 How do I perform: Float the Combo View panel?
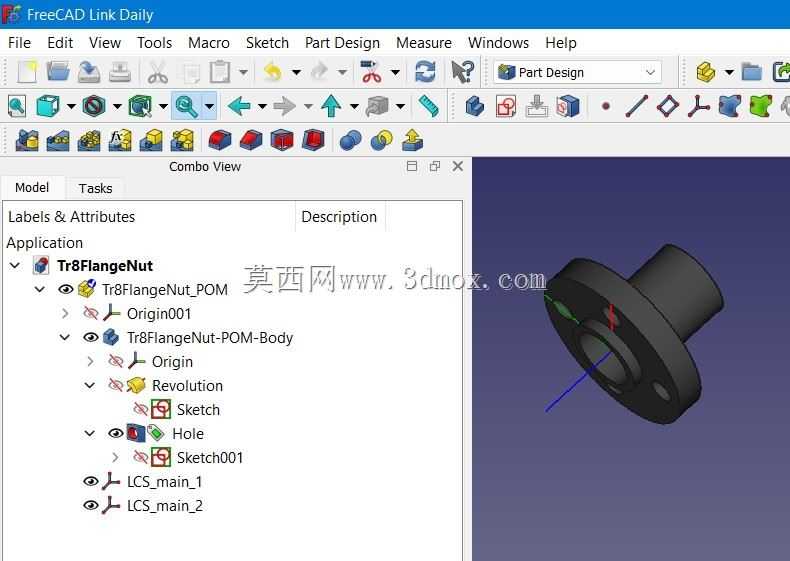click(434, 166)
